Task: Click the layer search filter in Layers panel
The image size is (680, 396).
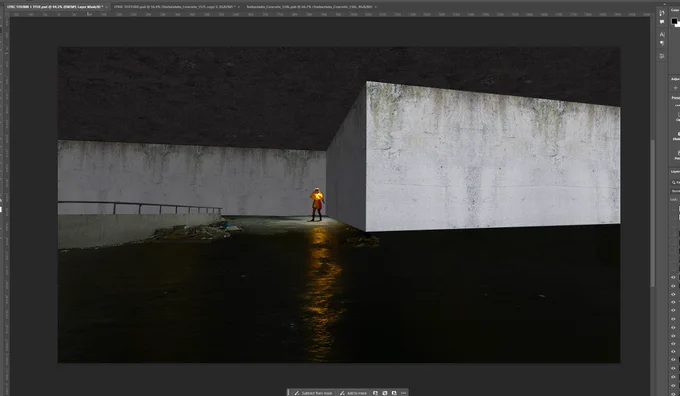Action: click(x=675, y=183)
